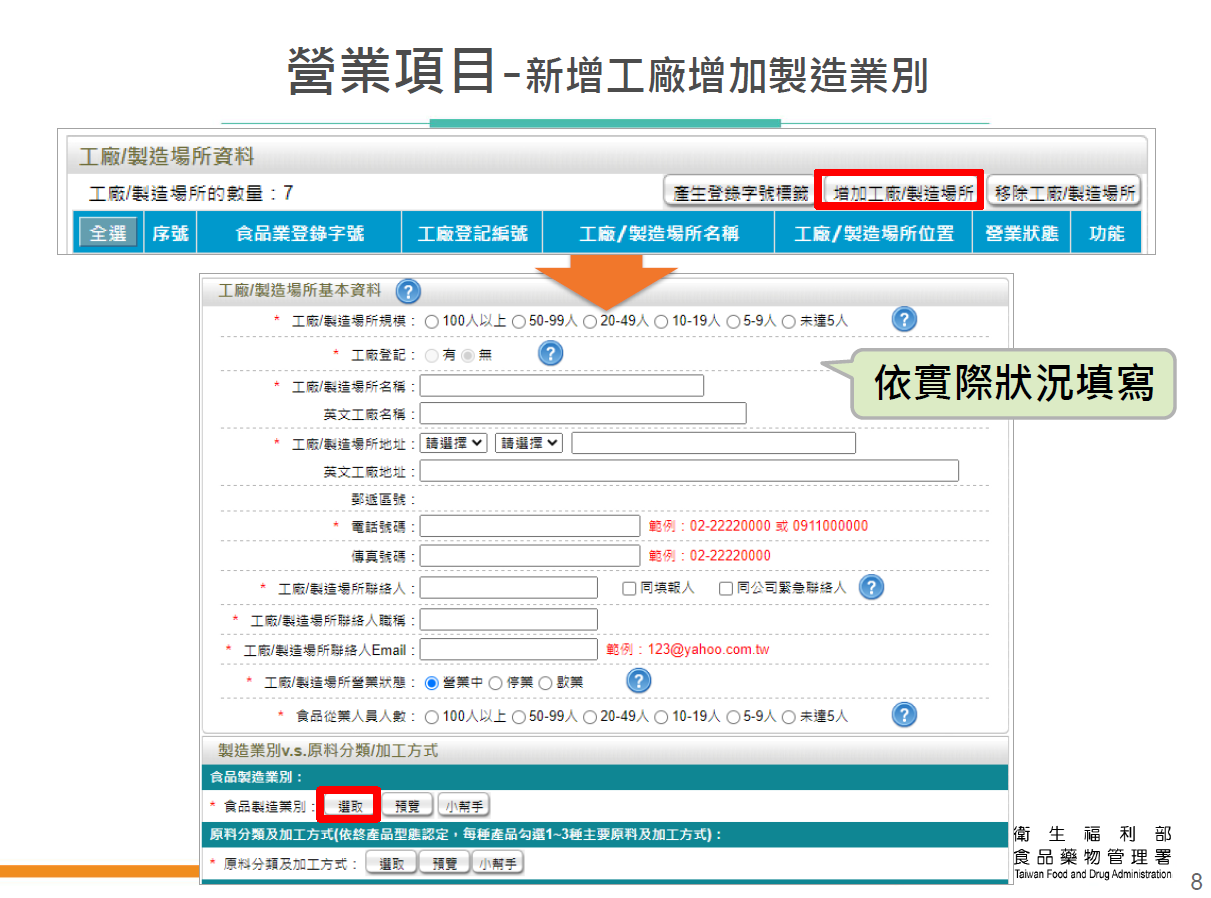Click the 工廠/製造場所的數量：7 text
Viewport: 1211px width, 898px height.
pyautogui.click(x=191, y=193)
